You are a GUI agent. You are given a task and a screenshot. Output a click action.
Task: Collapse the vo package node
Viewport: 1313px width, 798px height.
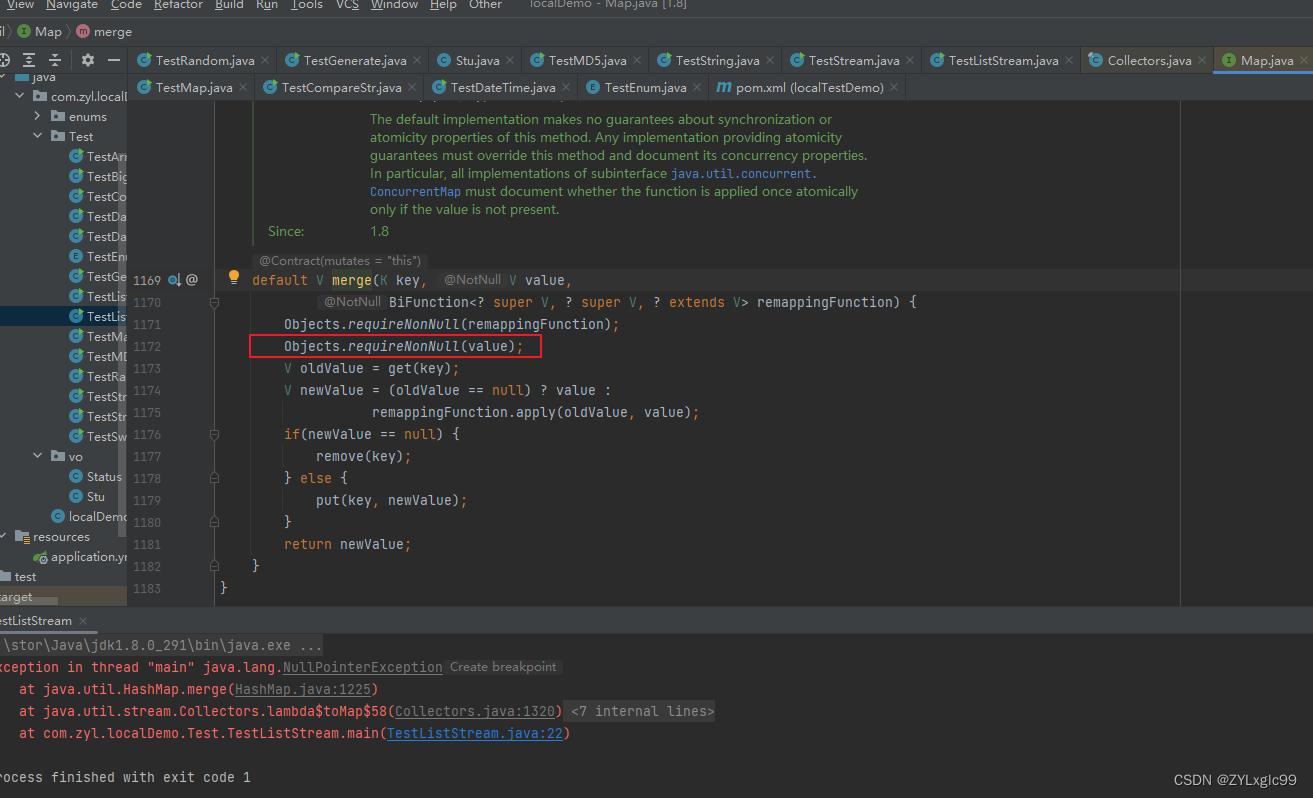click(x=39, y=457)
